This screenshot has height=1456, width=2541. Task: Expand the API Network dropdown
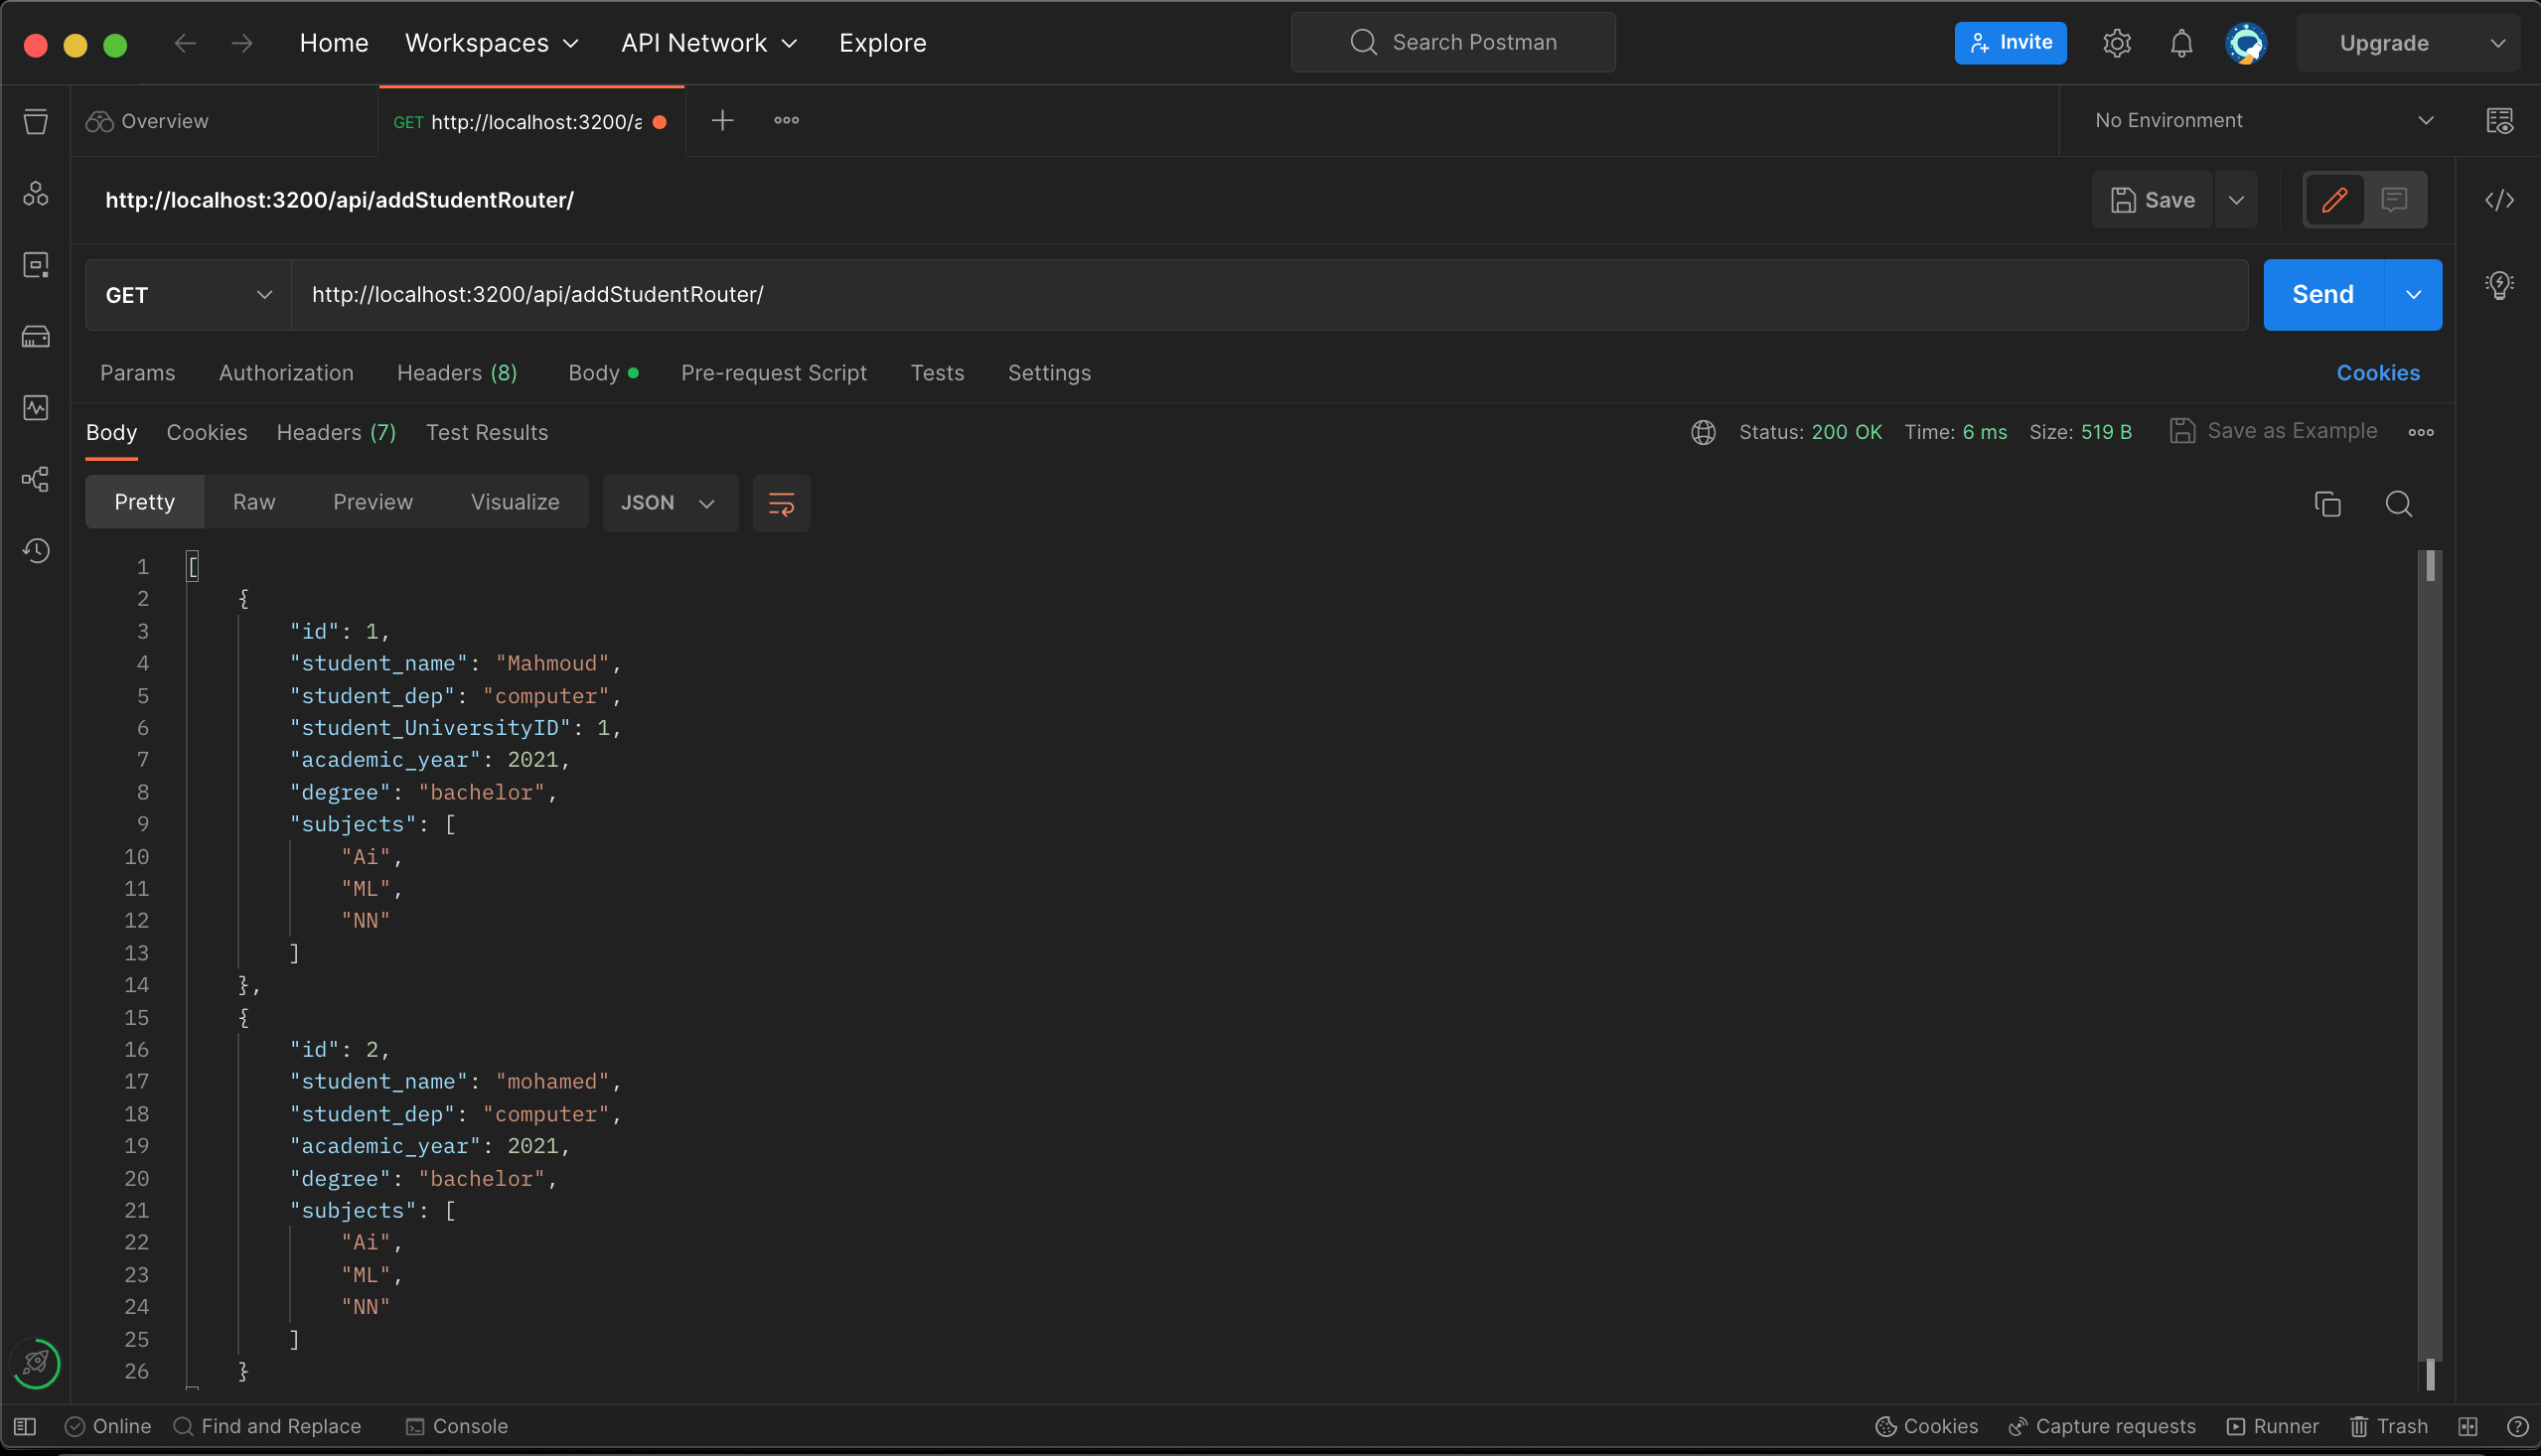tap(709, 43)
